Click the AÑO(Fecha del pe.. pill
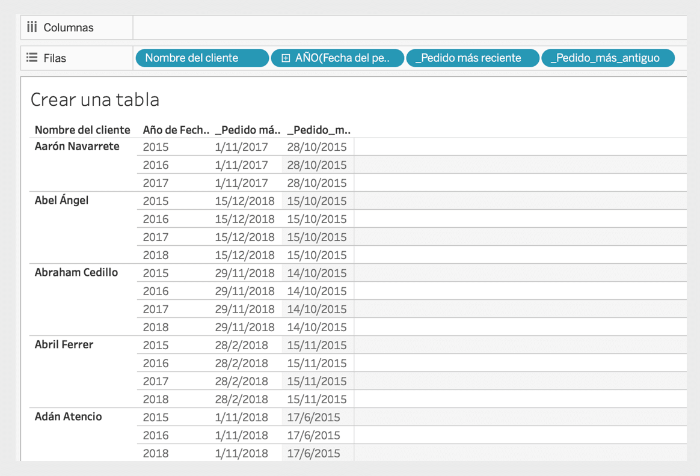The image size is (700, 476). pos(338,58)
